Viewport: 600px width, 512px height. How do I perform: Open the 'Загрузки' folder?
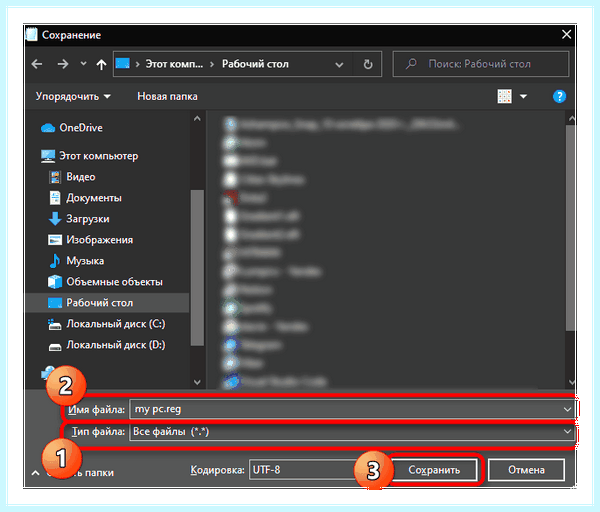[x=79, y=219]
